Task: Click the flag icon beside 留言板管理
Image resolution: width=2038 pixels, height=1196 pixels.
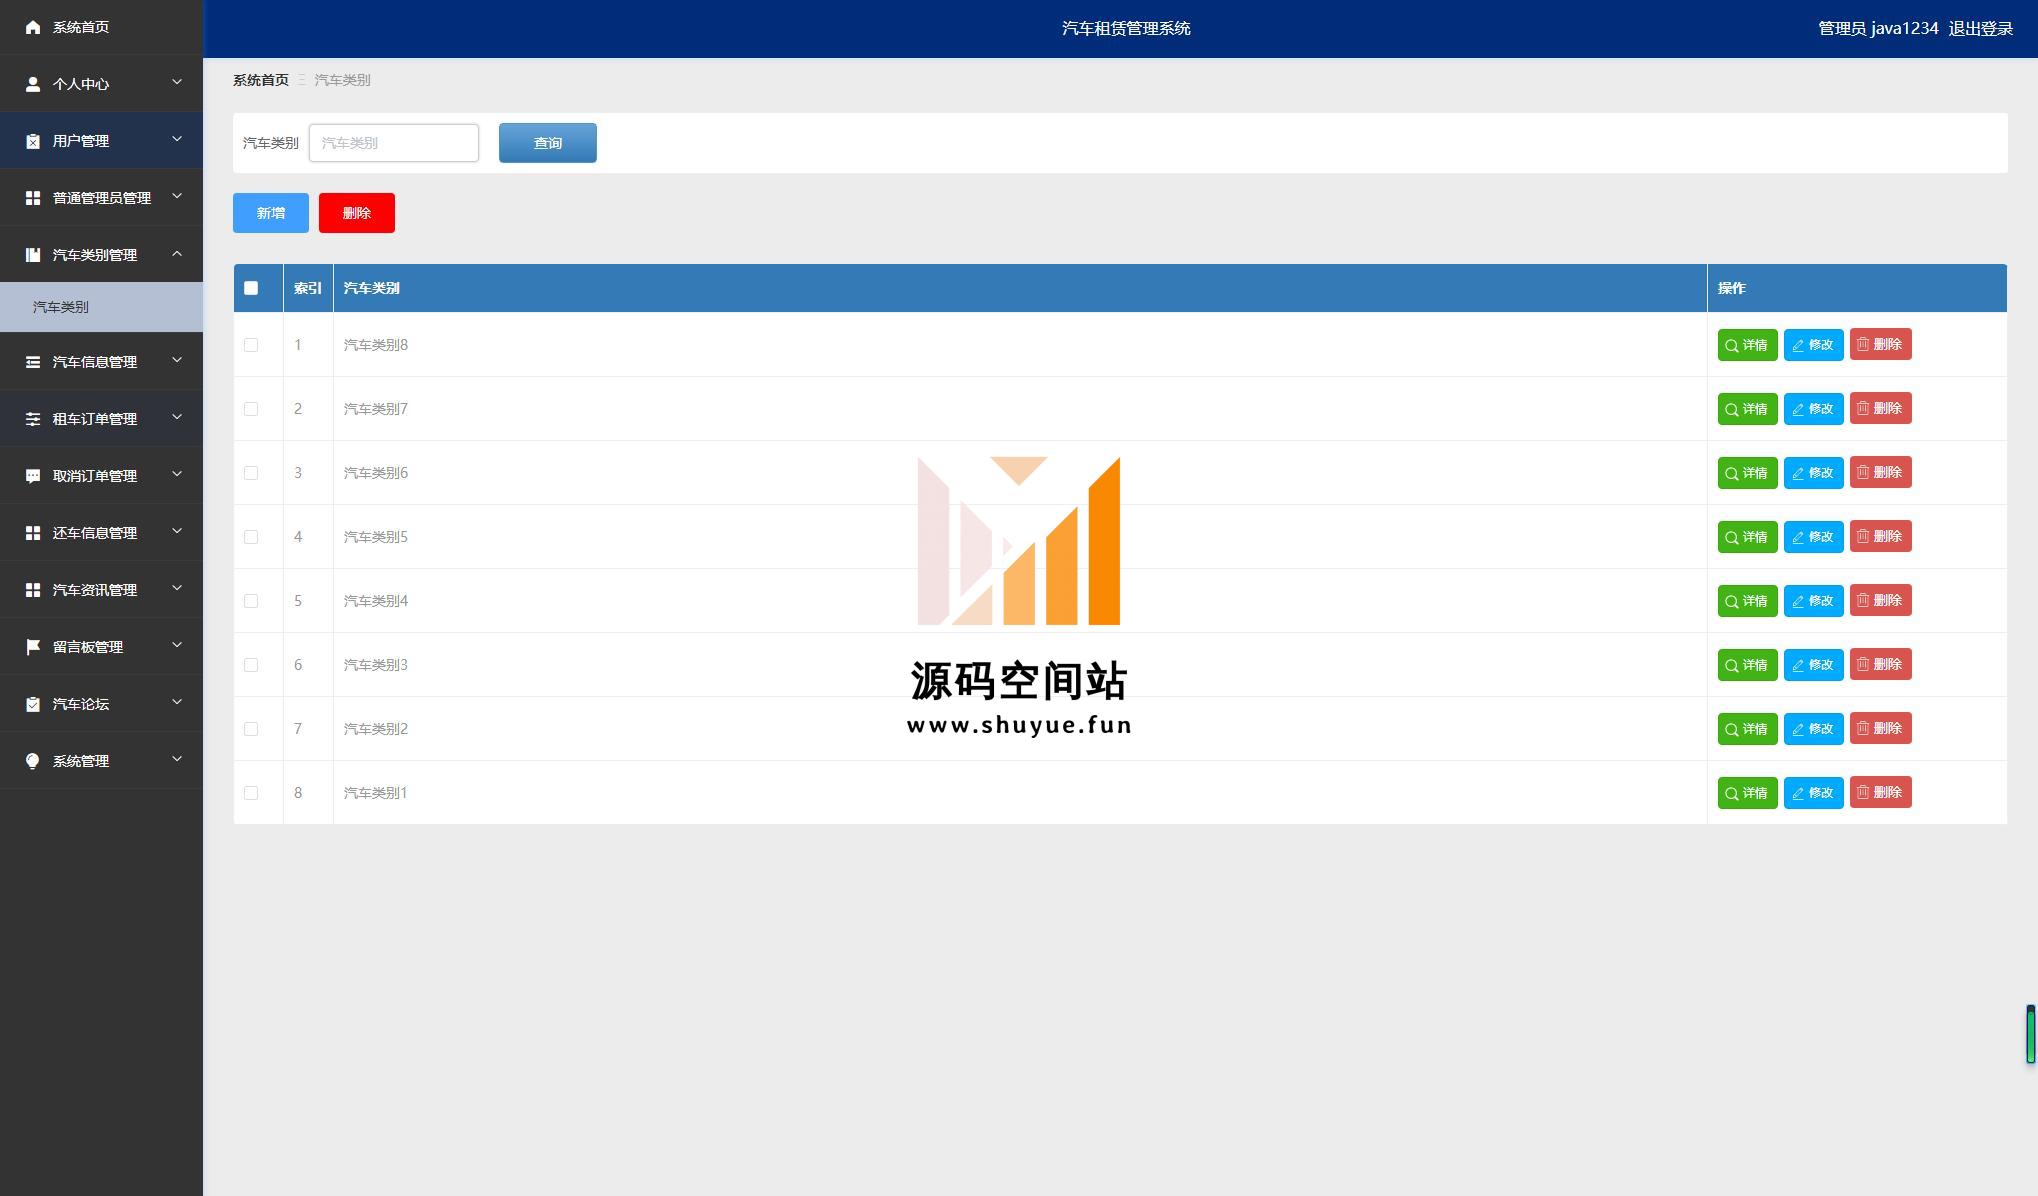Action: pyautogui.click(x=33, y=647)
